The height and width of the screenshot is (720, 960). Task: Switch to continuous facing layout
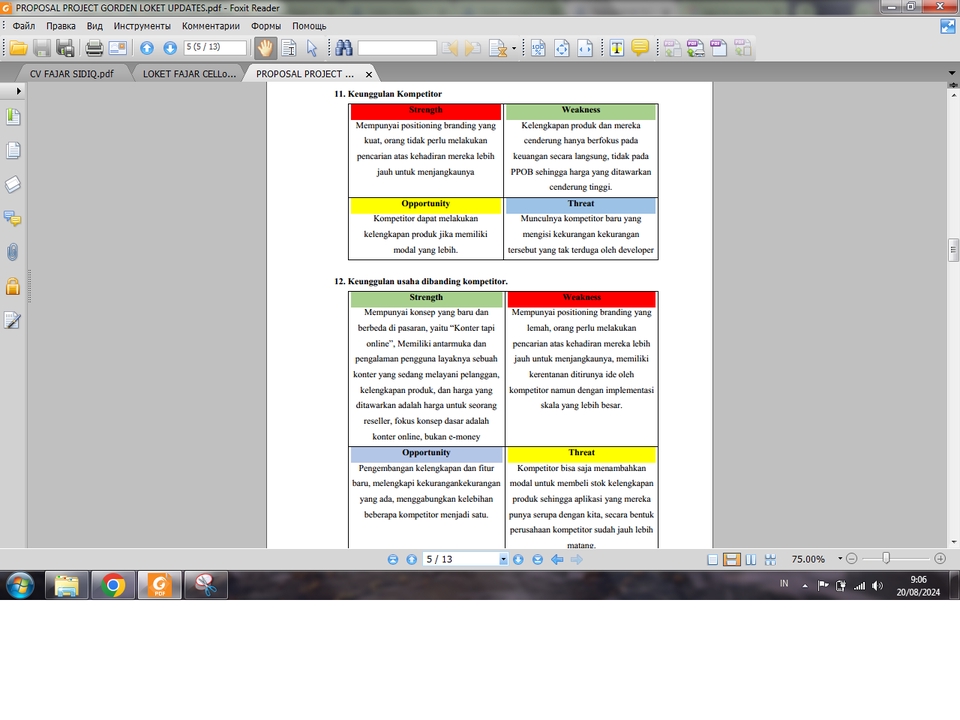(770, 559)
